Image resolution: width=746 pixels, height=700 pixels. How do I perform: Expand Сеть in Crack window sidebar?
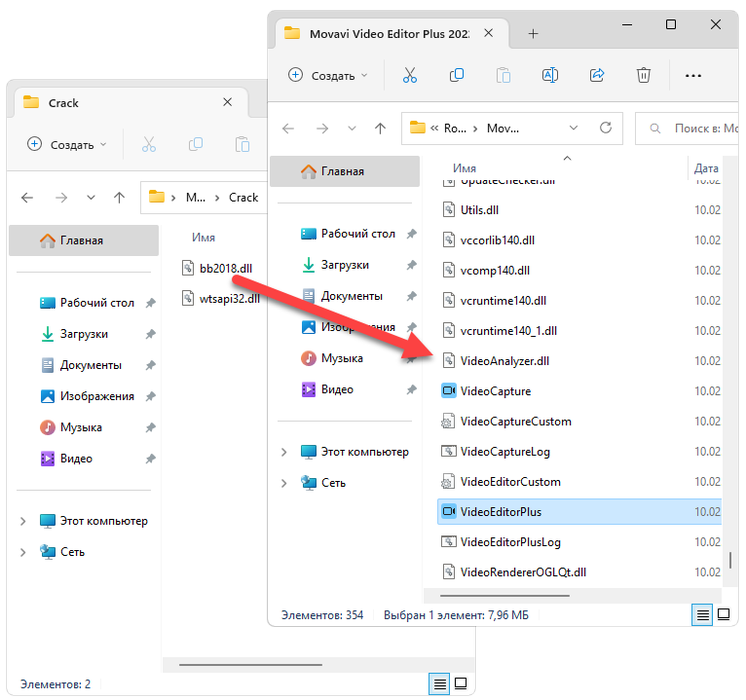(23, 552)
